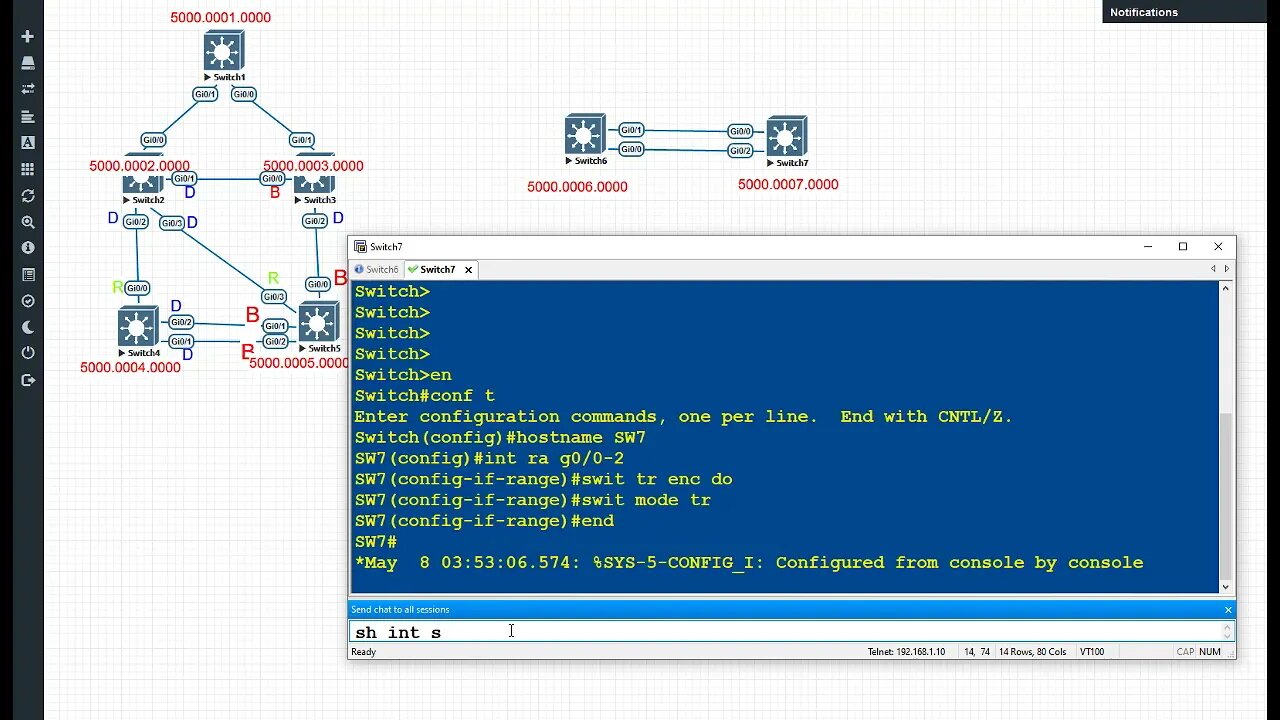
Task: Select the Switch4 node icon
Action: click(138, 327)
